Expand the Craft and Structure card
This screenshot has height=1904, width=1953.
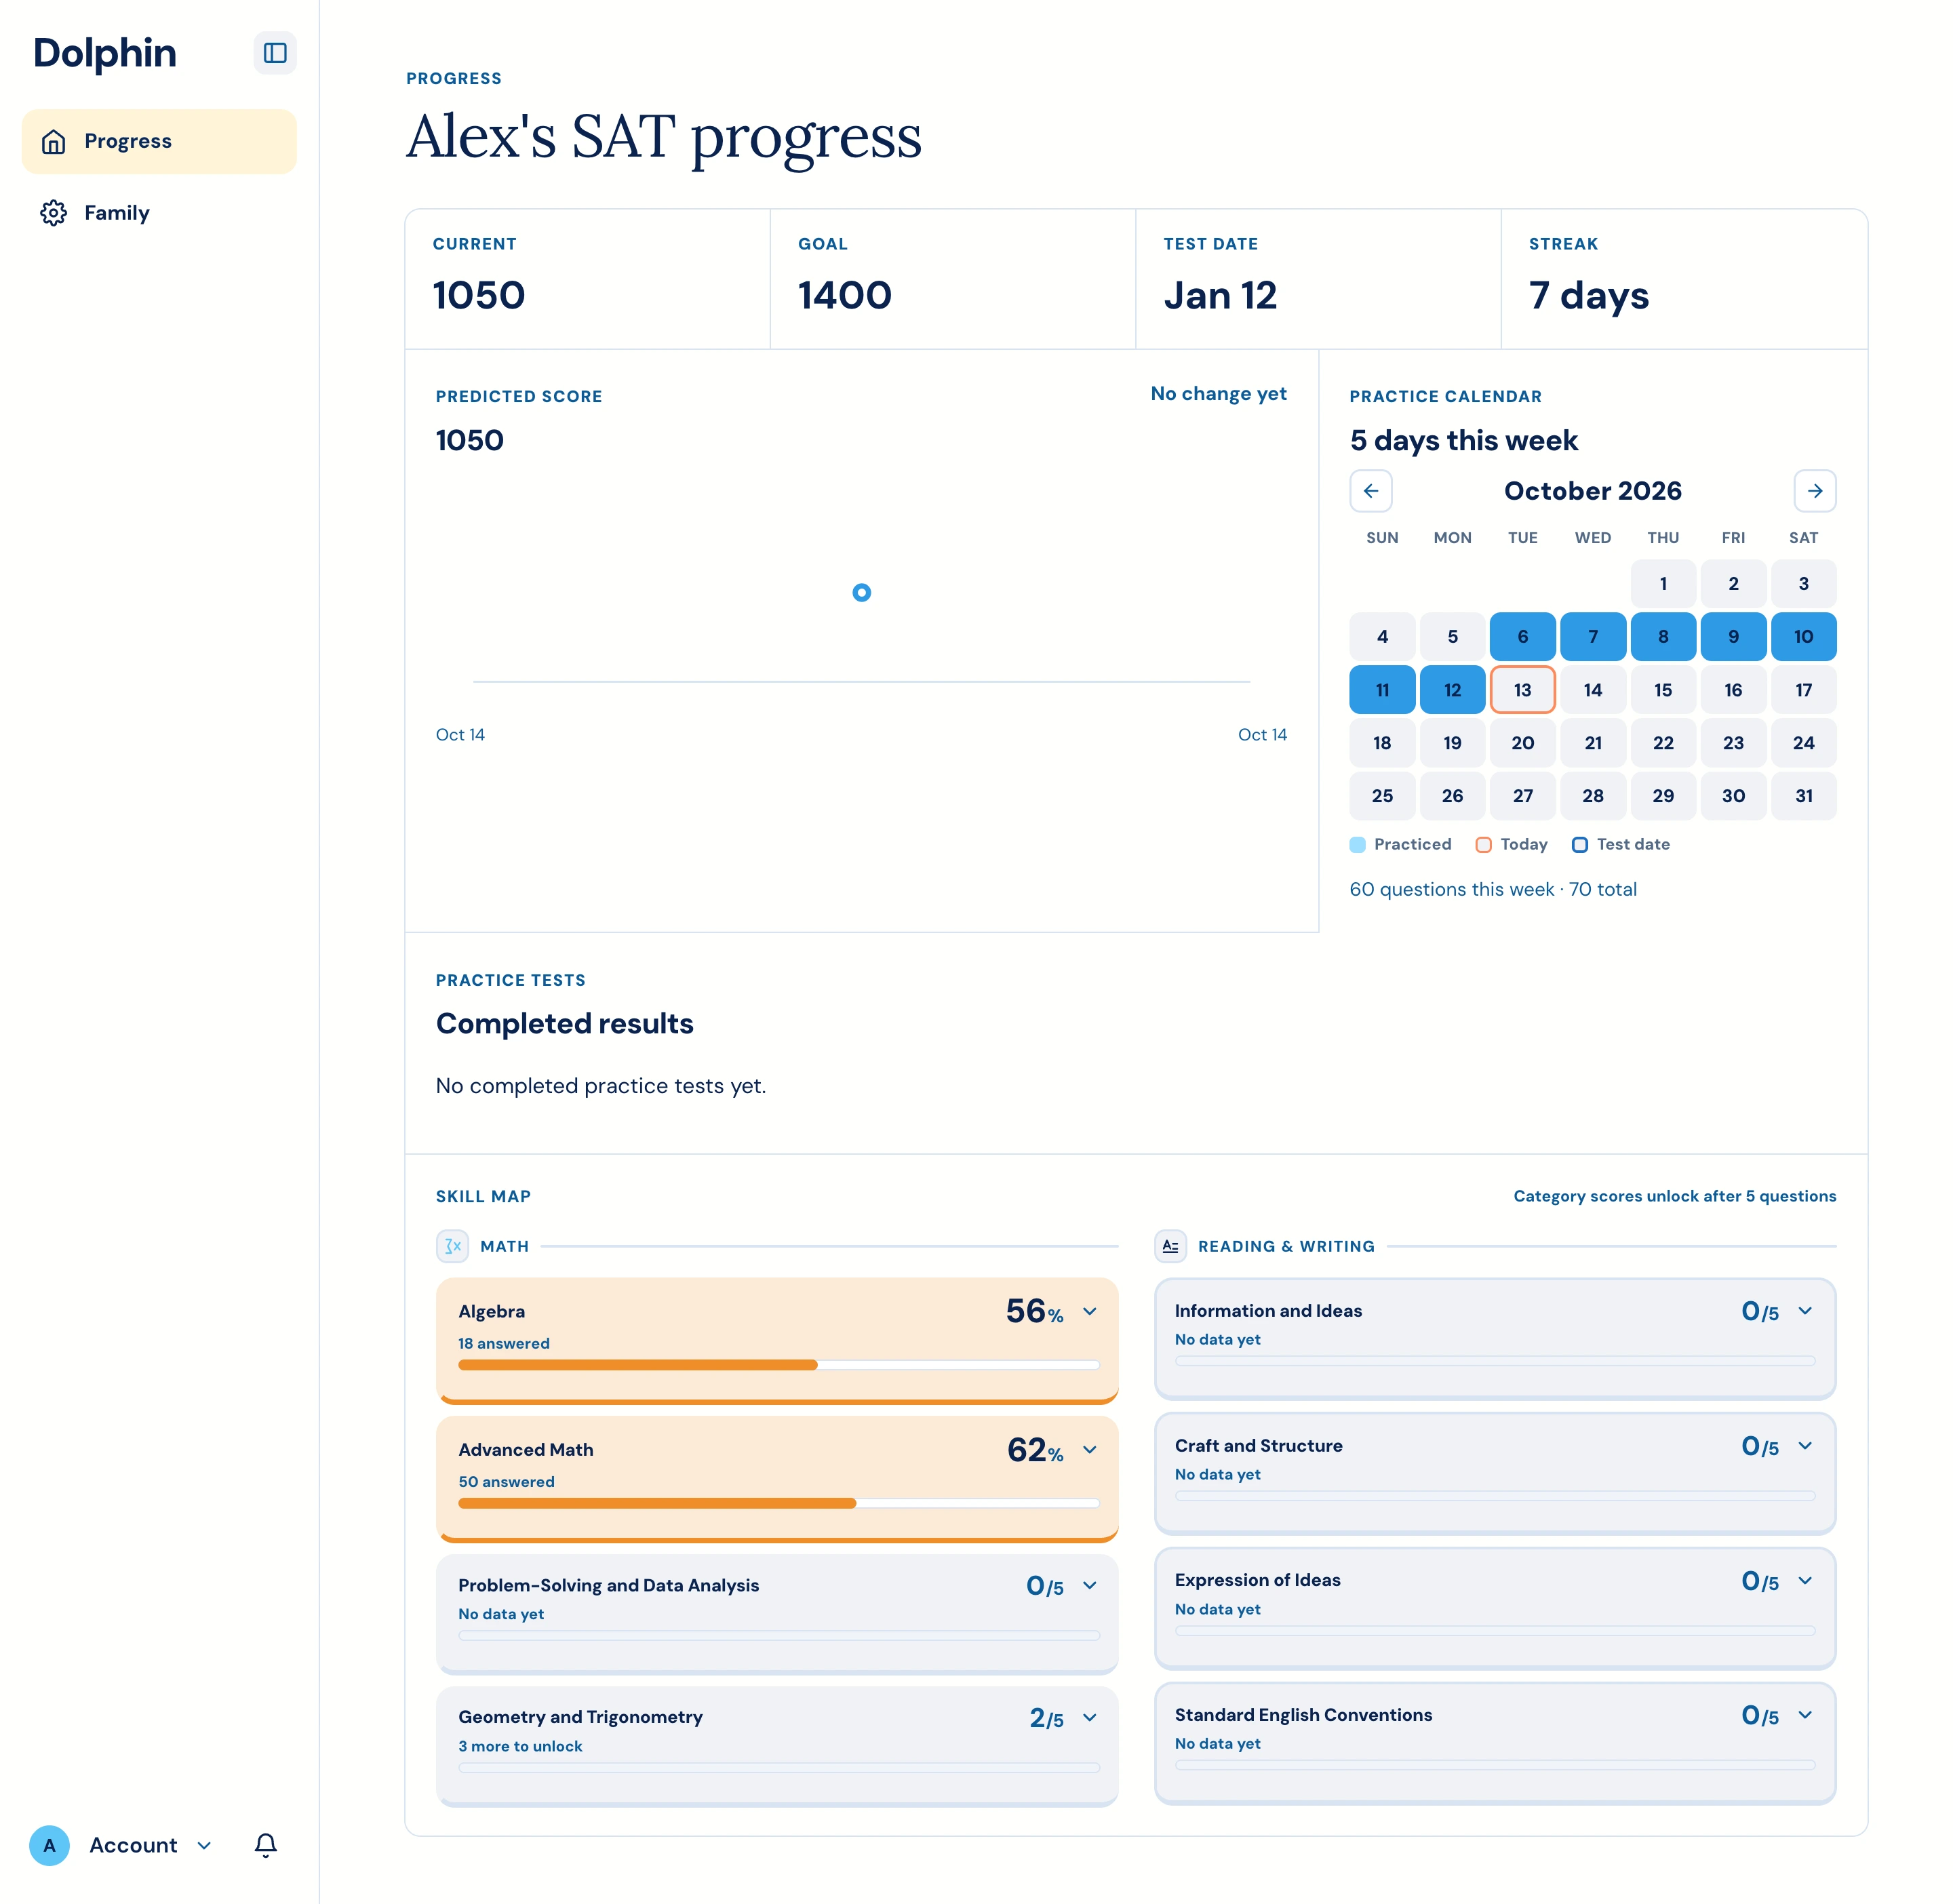1805,1445
